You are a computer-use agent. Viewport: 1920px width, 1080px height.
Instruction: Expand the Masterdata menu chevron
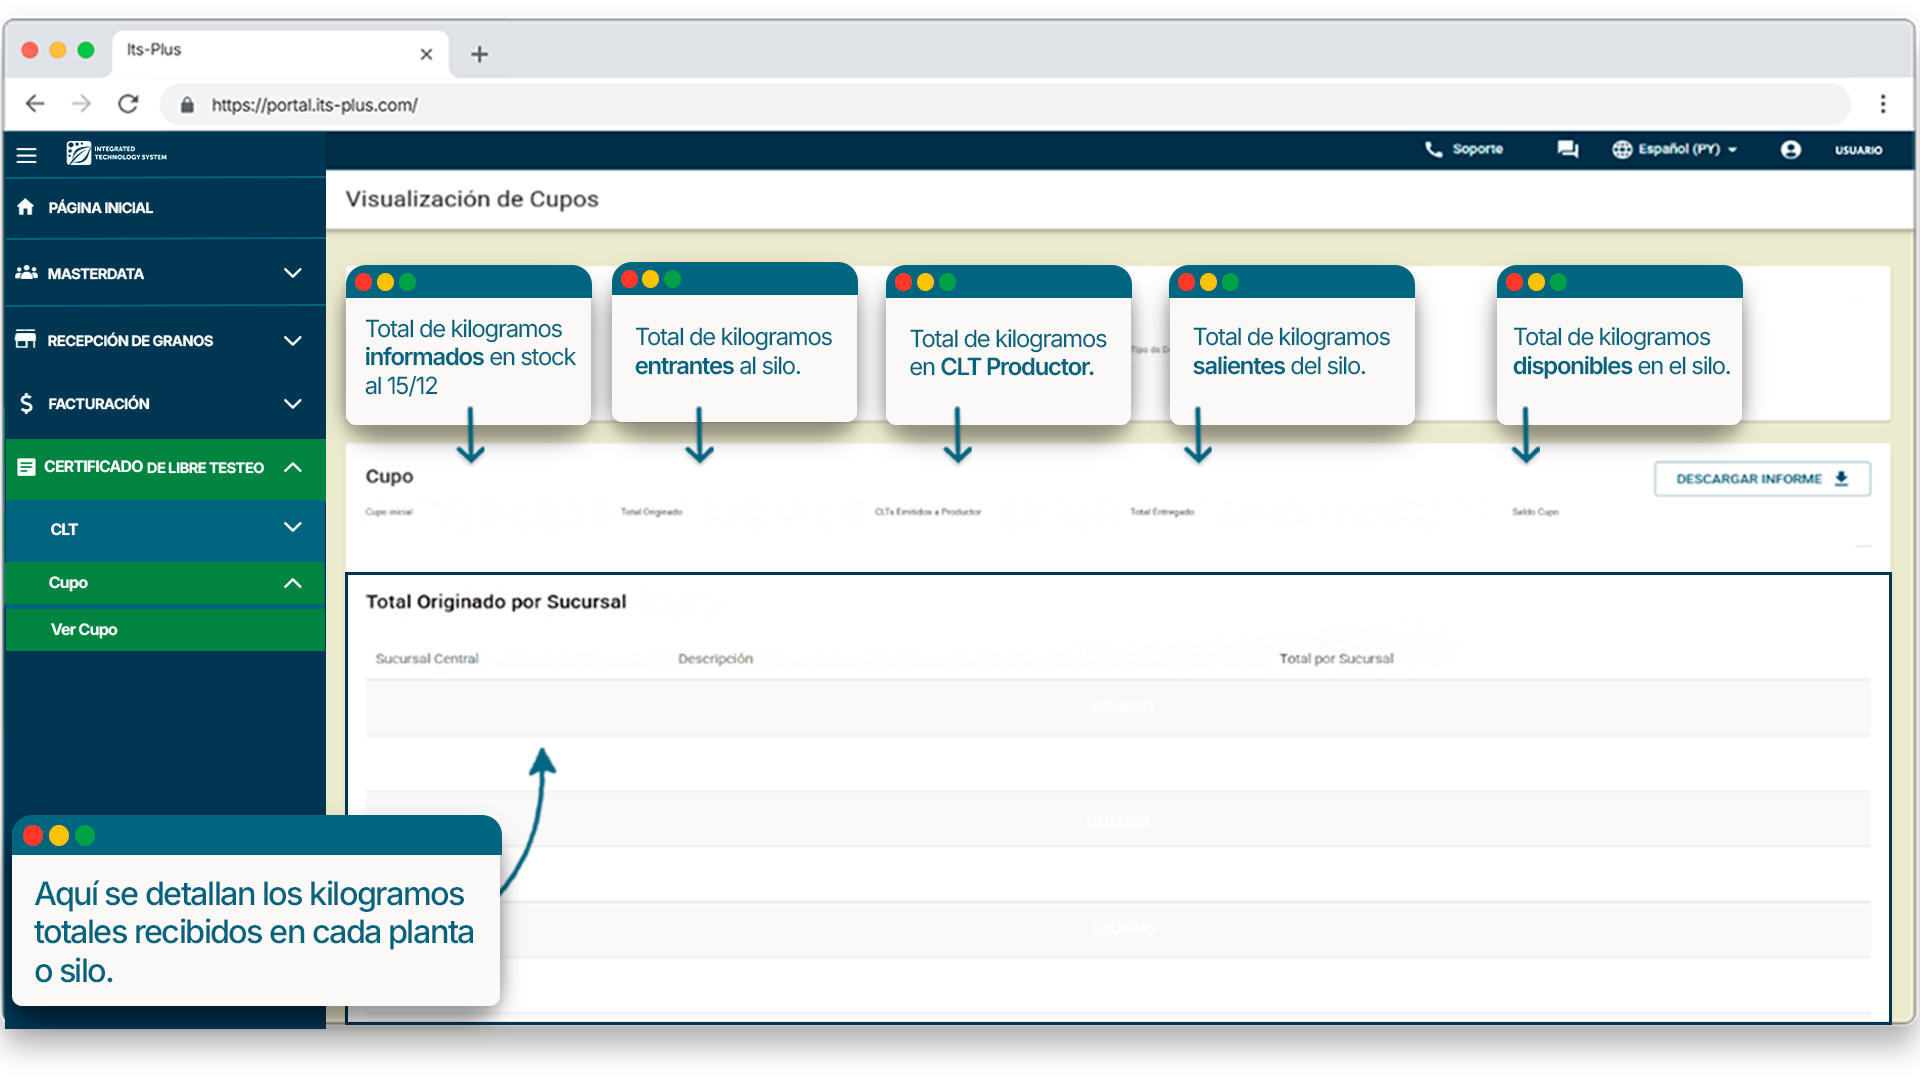pyautogui.click(x=292, y=273)
